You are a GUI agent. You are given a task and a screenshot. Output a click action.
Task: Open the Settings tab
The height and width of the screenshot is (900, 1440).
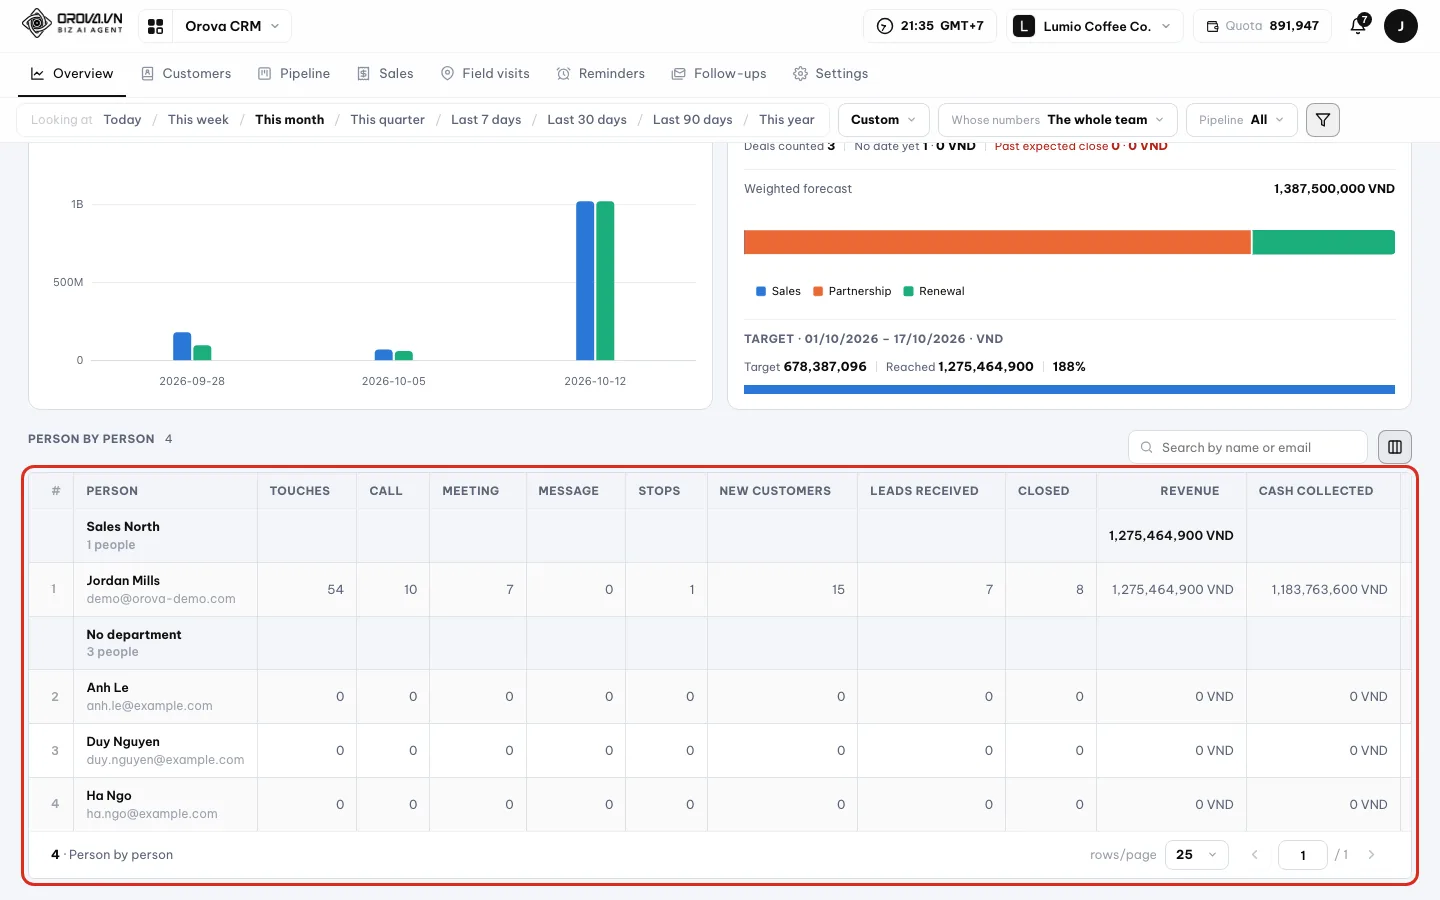click(x=831, y=74)
